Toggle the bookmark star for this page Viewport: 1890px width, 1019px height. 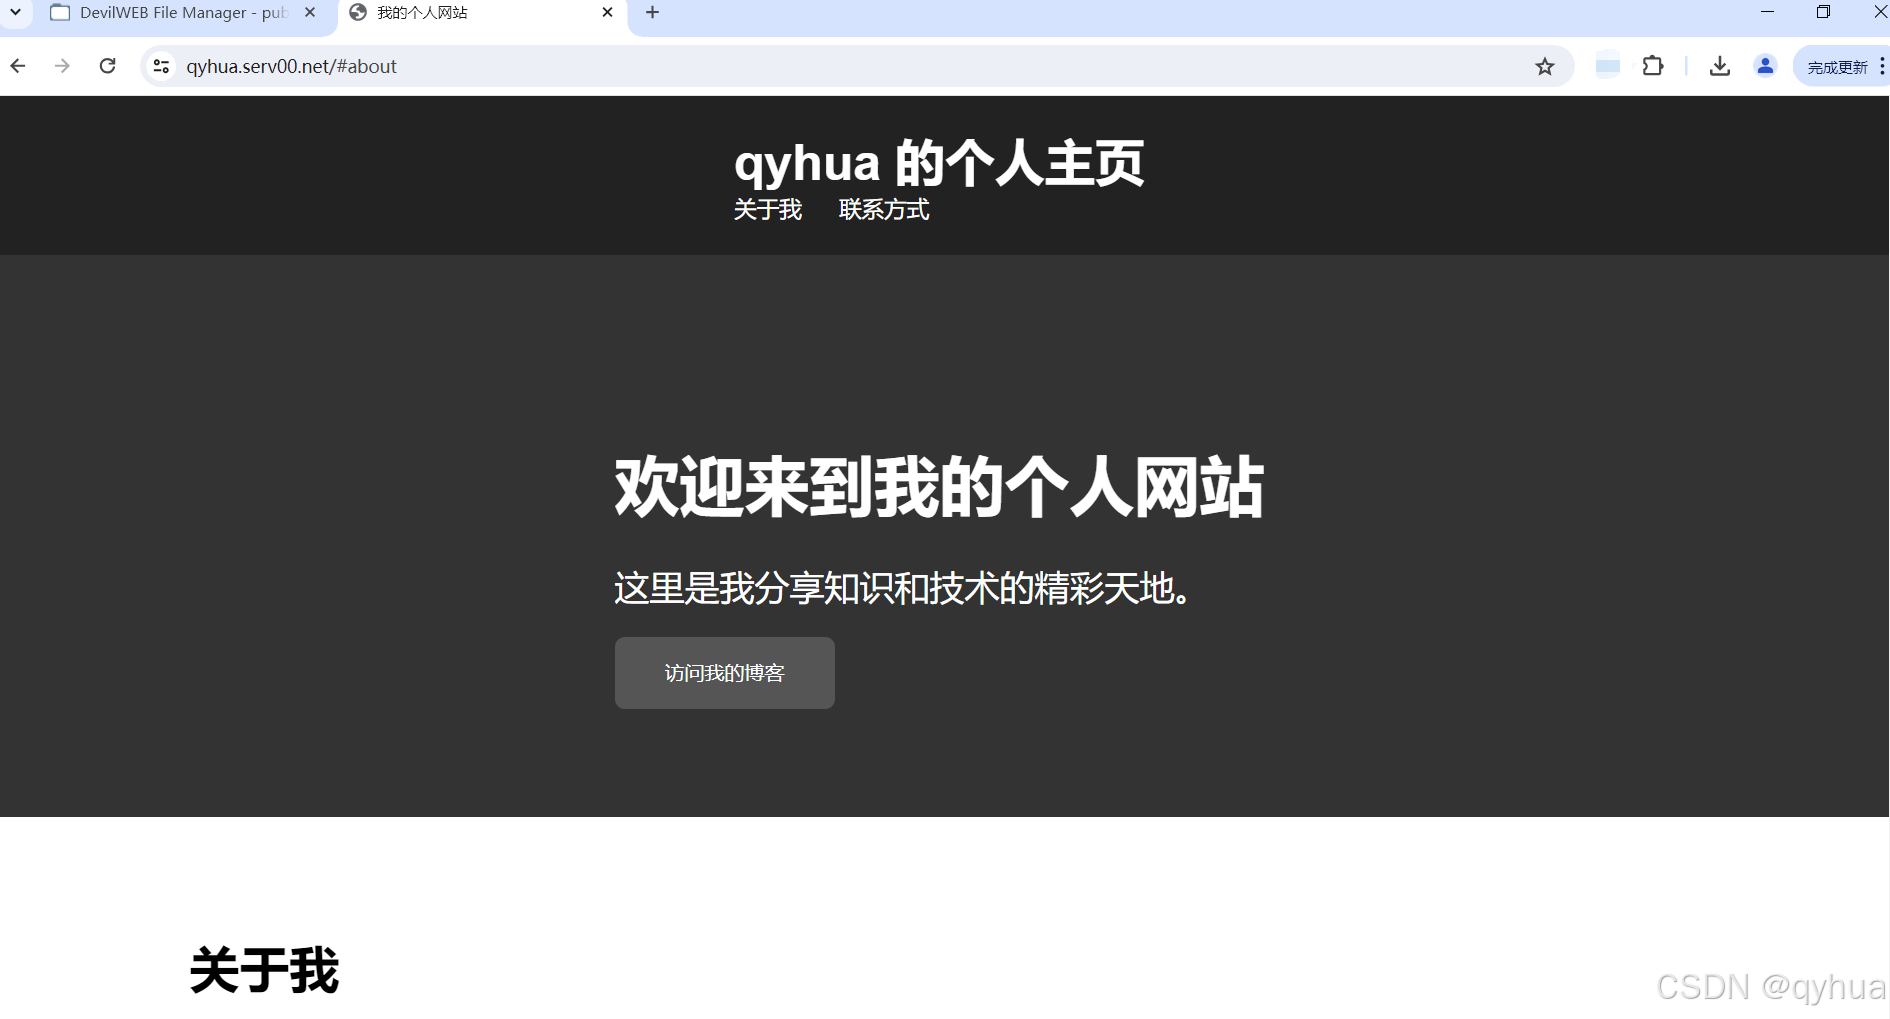pos(1544,66)
